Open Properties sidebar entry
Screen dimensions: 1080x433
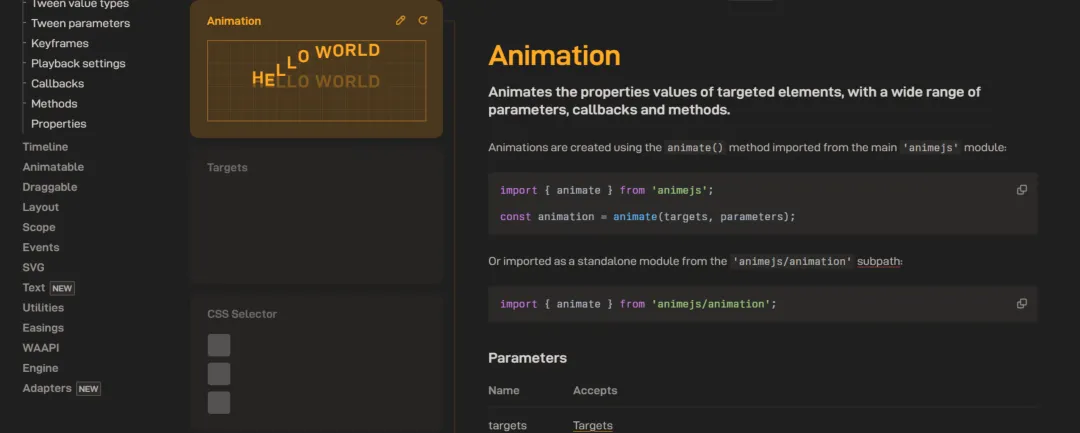(x=59, y=124)
